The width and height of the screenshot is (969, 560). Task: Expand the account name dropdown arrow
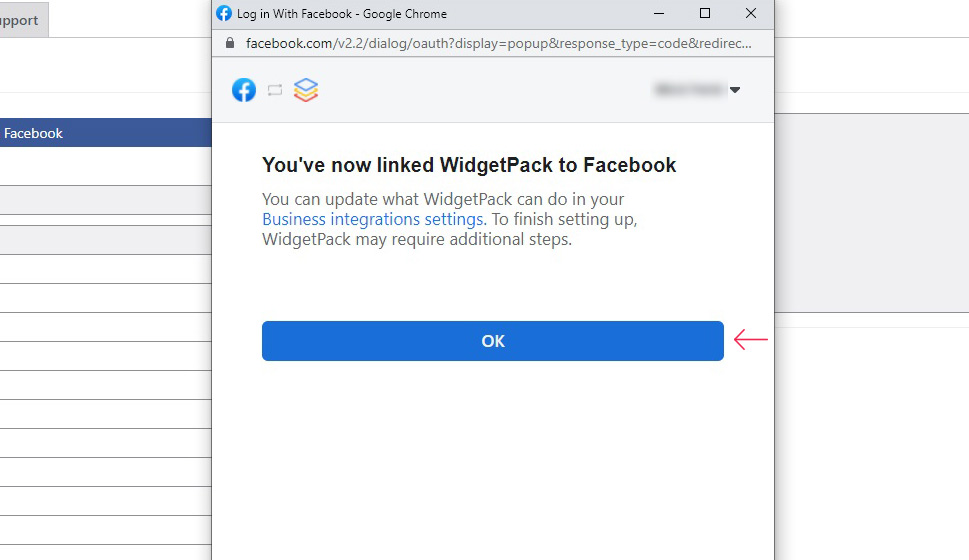tap(735, 90)
